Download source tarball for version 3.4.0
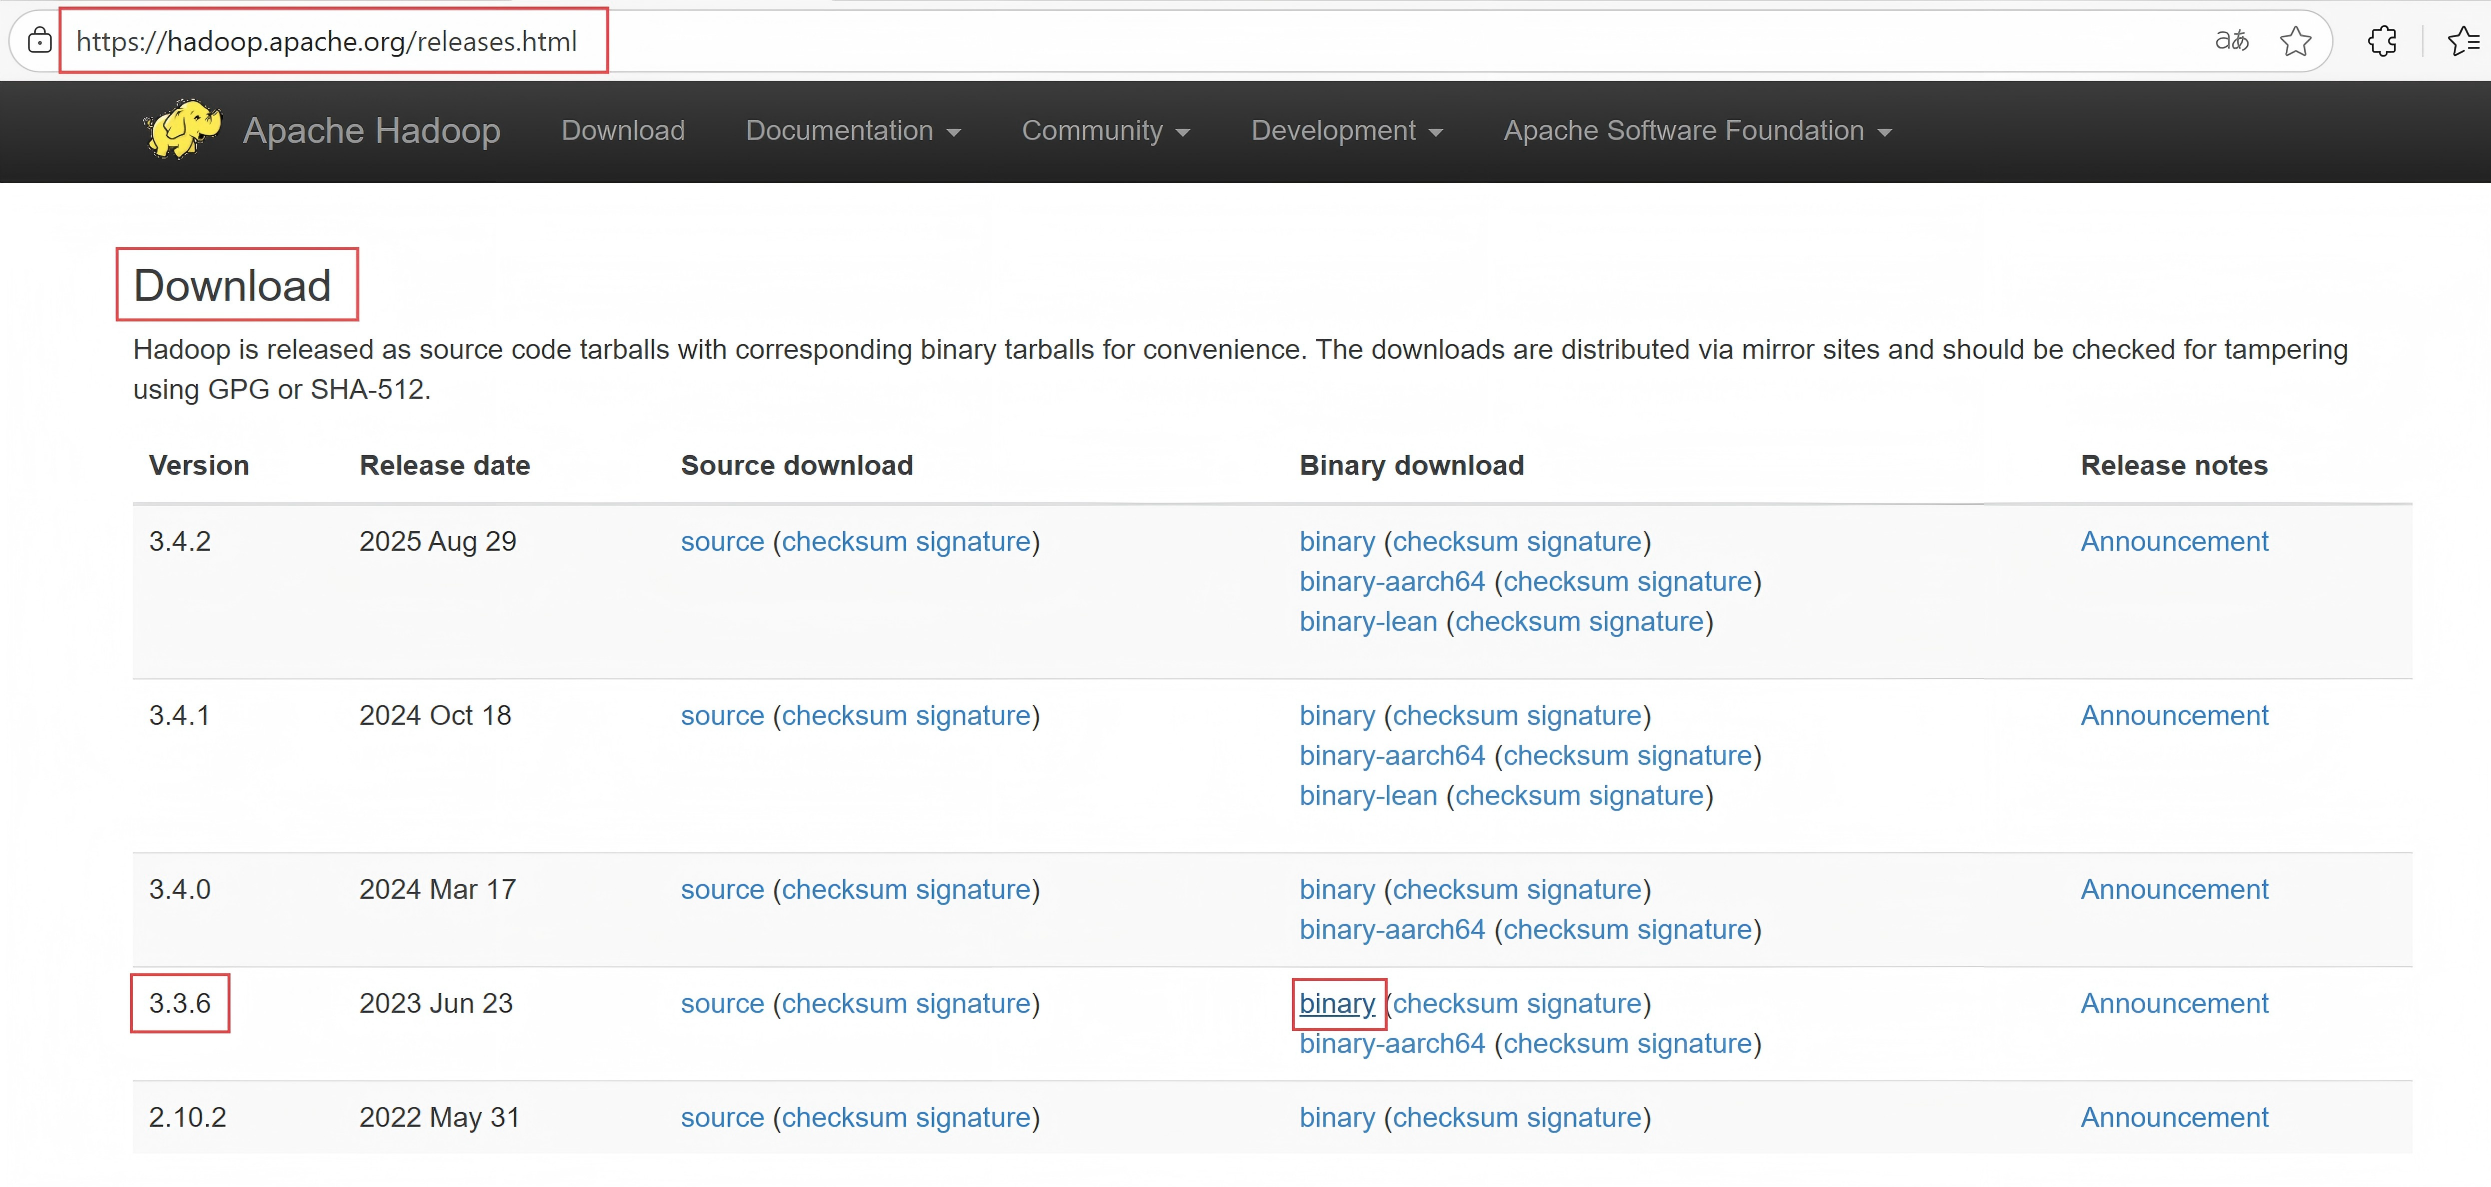 pyautogui.click(x=722, y=889)
